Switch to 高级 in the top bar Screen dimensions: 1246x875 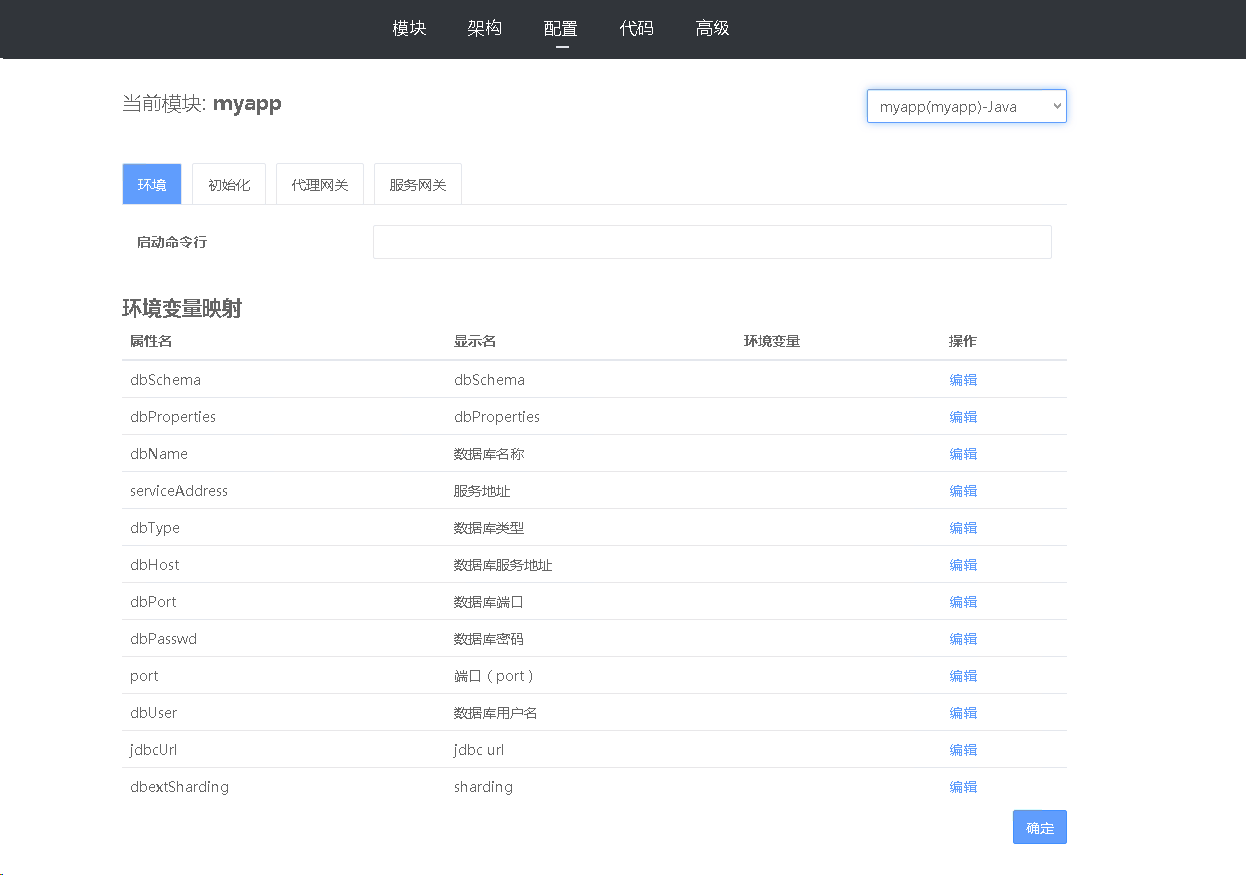712,28
